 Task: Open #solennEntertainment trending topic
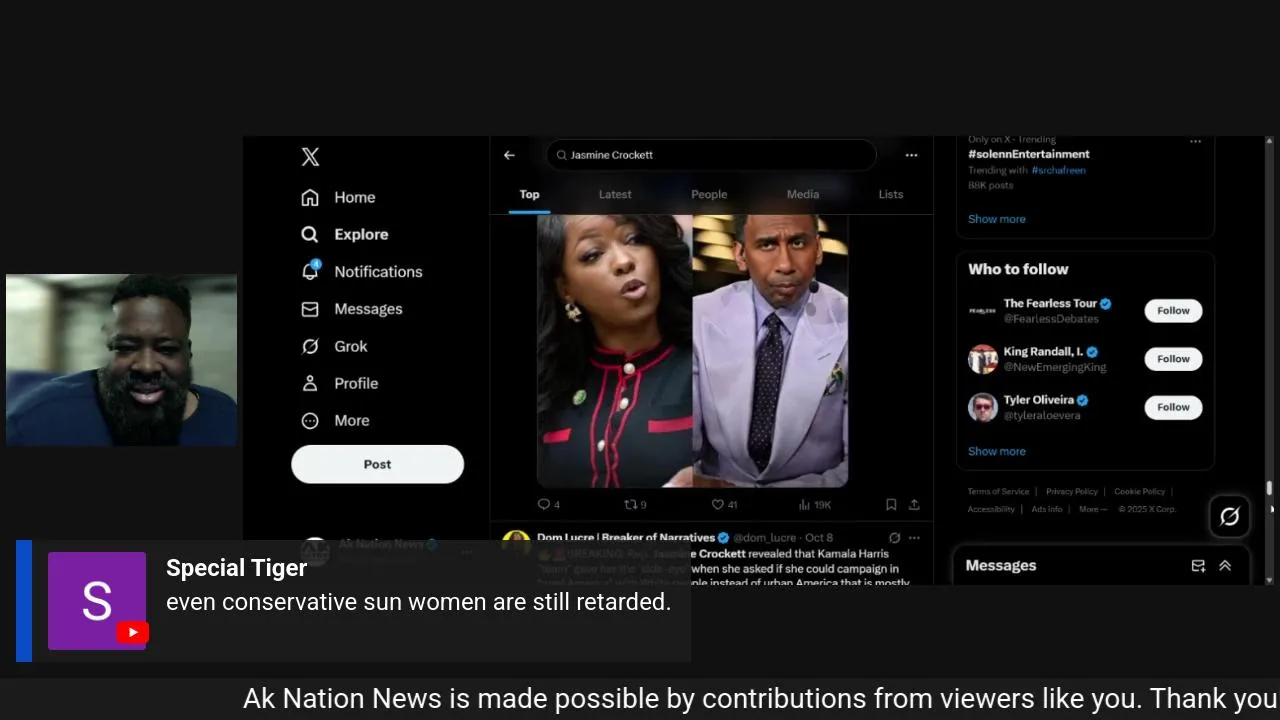click(1028, 154)
